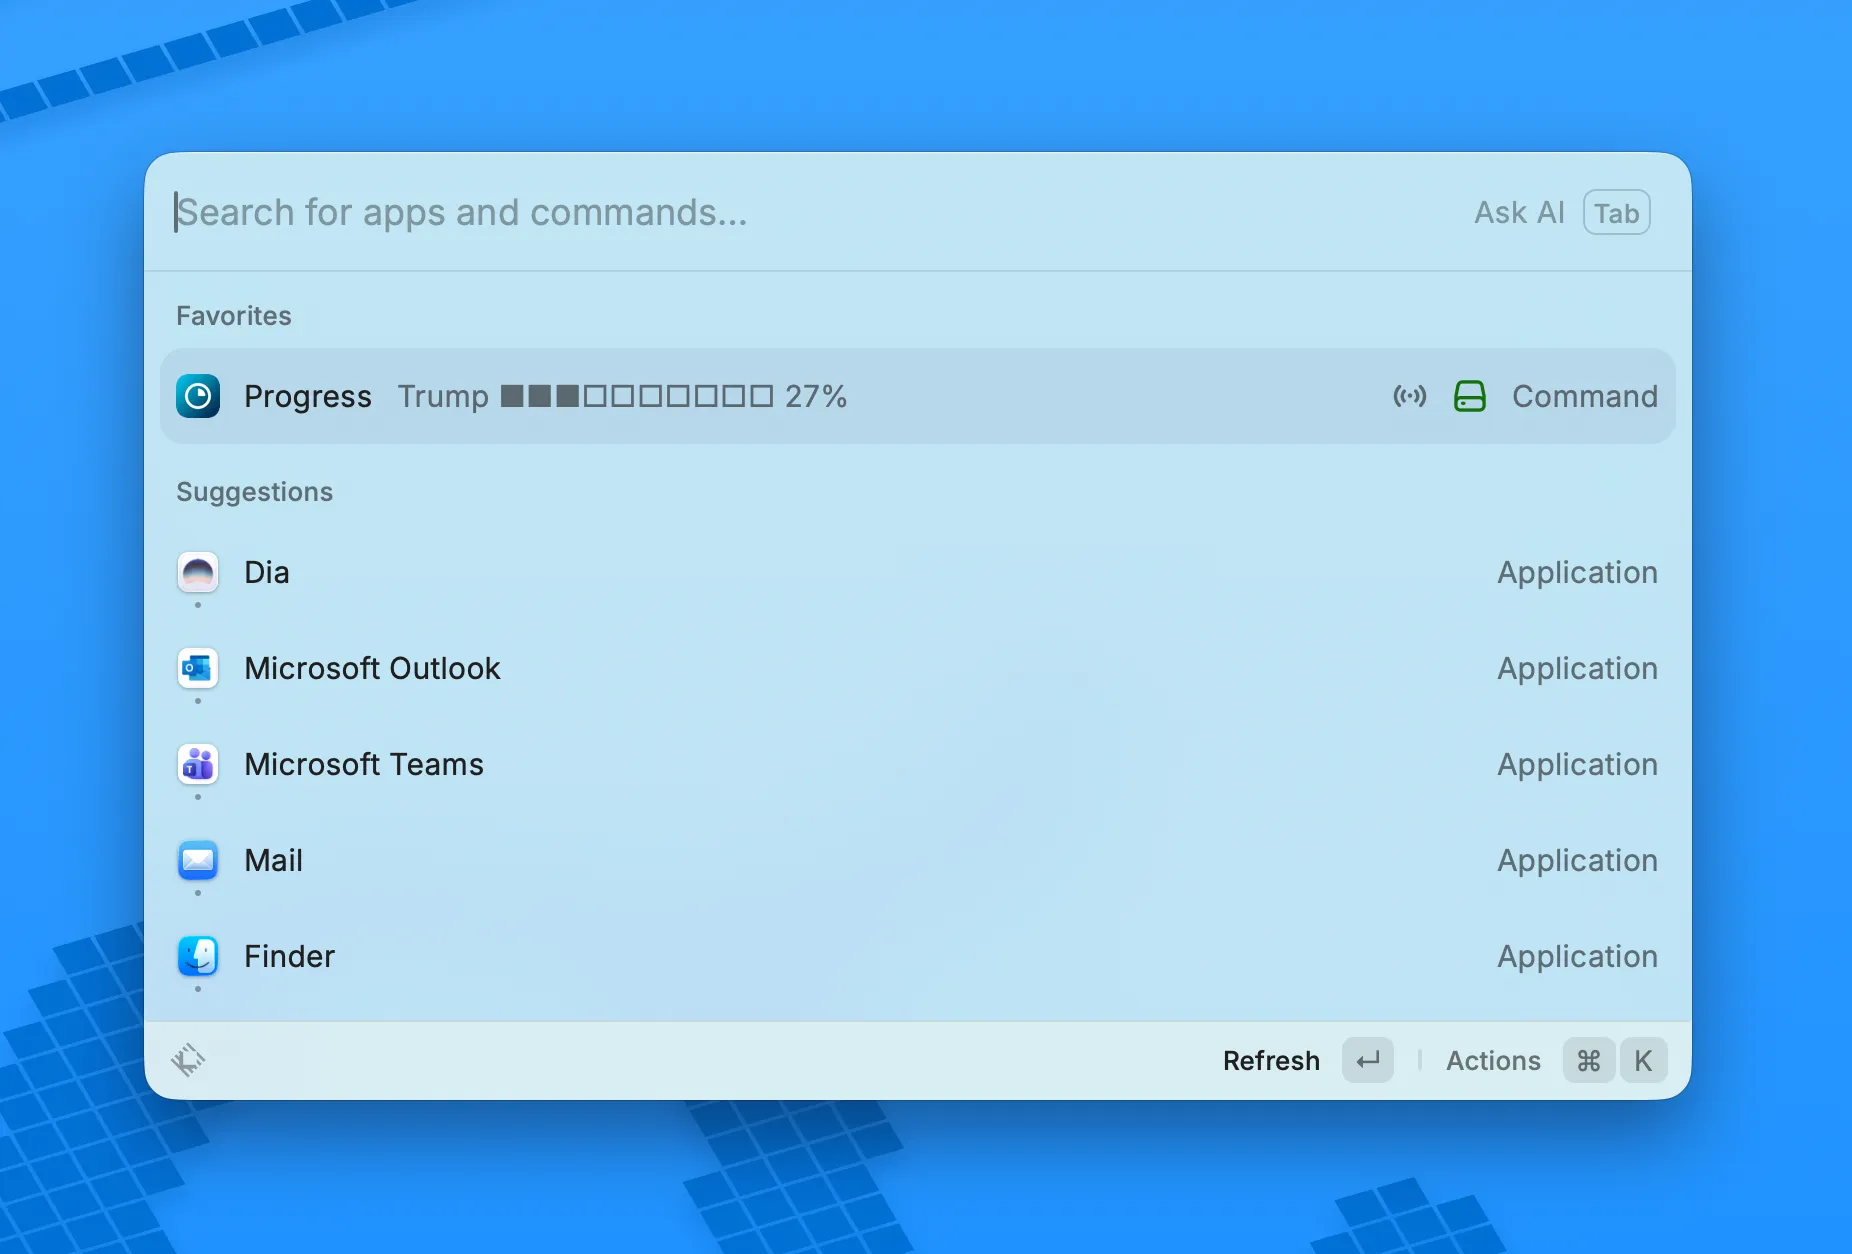Click the K key badge in footer
The height and width of the screenshot is (1254, 1852).
click(x=1643, y=1060)
